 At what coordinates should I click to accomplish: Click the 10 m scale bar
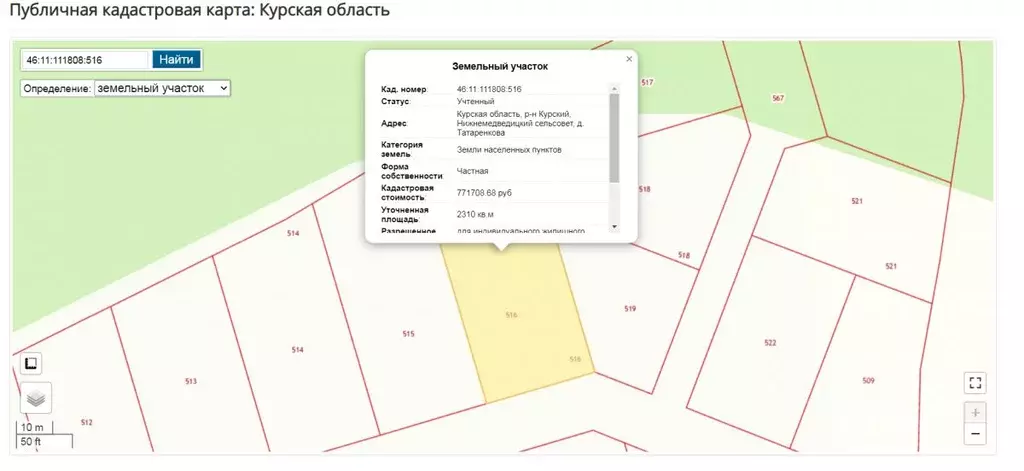pyautogui.click(x=32, y=428)
